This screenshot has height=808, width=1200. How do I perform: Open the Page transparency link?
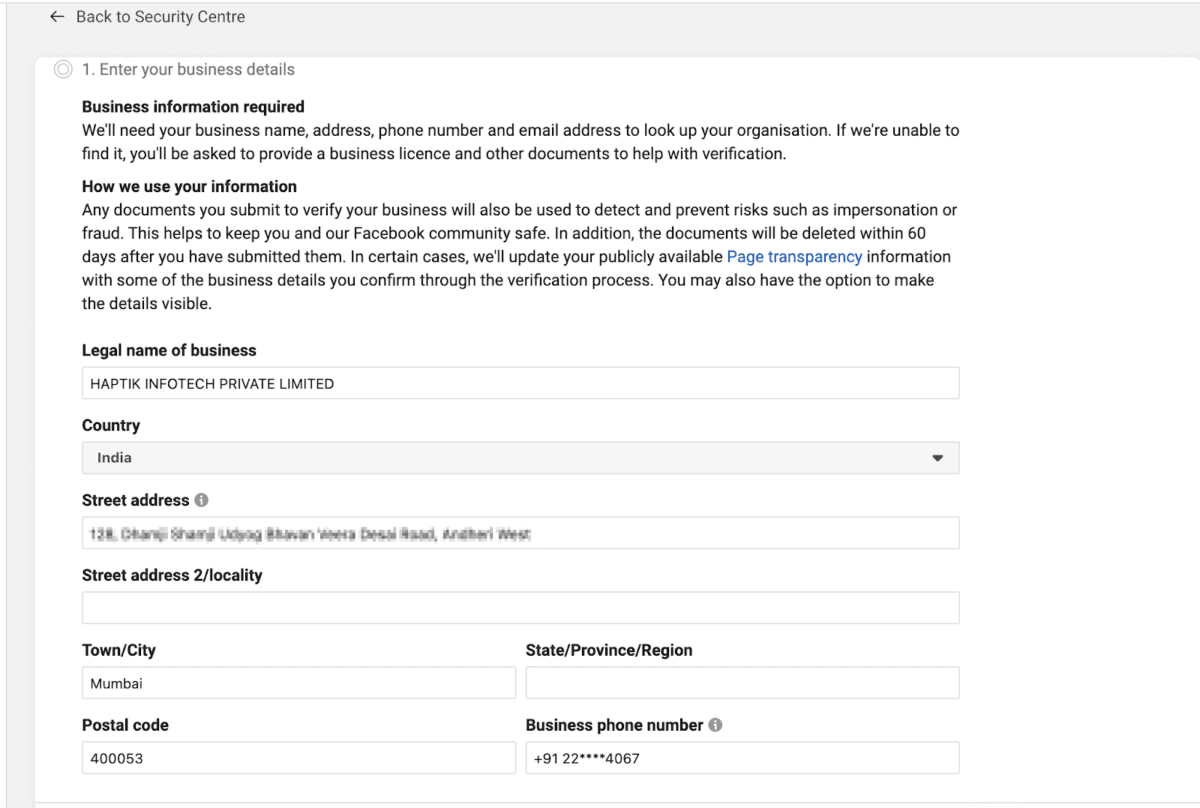click(x=794, y=256)
